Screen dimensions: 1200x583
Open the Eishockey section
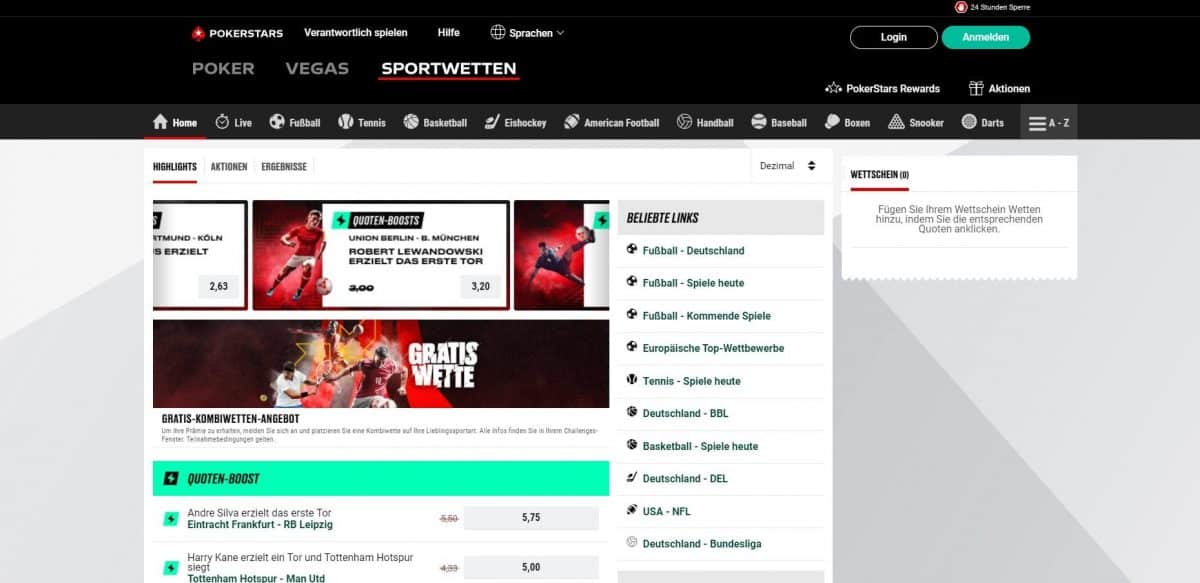[x=514, y=121]
